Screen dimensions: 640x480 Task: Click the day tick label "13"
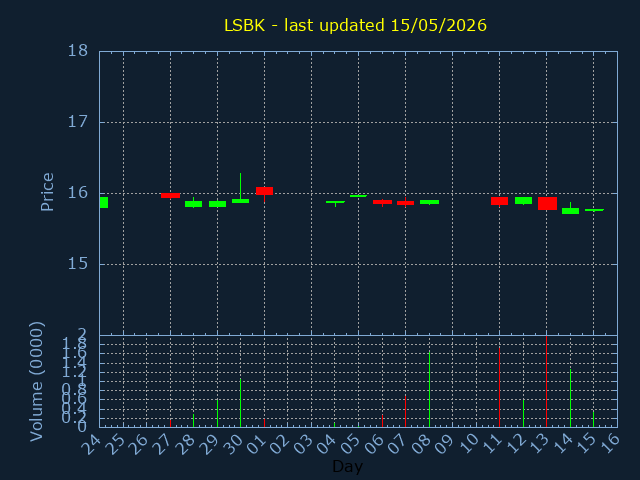(x=538, y=444)
